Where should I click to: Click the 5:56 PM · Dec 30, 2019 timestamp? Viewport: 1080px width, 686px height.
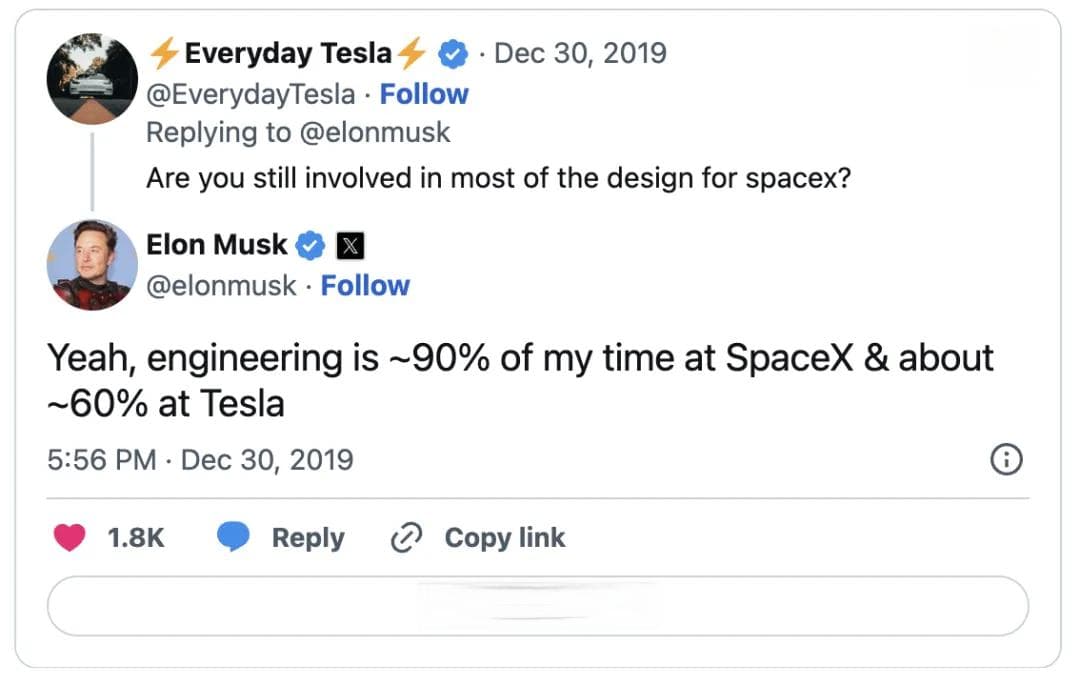[200, 460]
